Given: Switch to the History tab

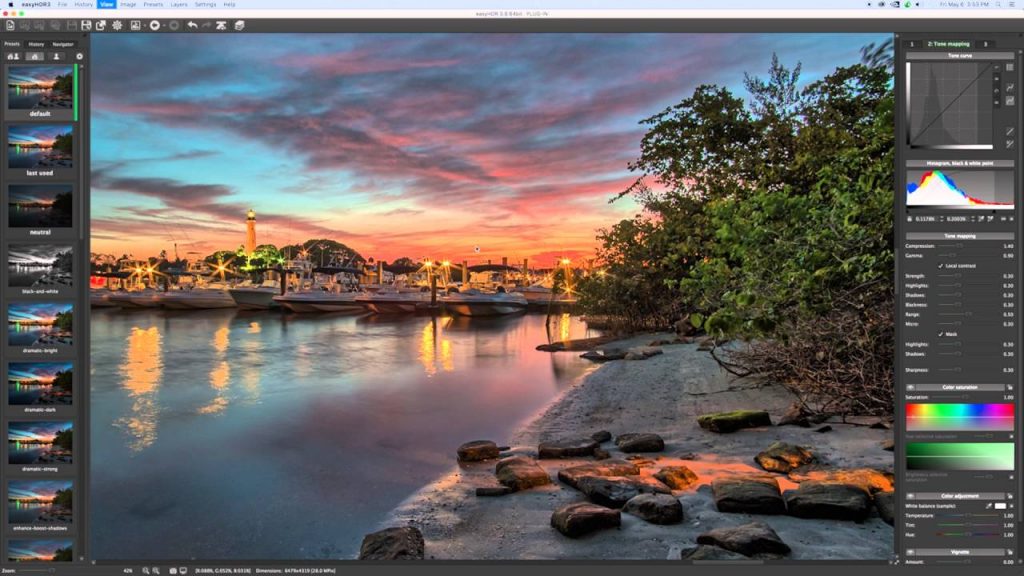Looking at the screenshot, I should tap(36, 44).
